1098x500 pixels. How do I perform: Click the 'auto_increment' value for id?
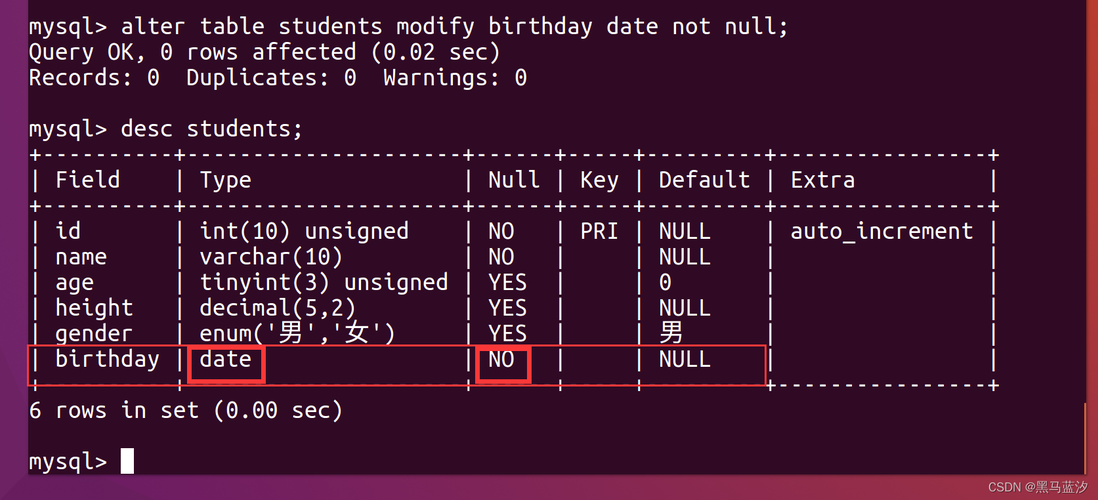[x=882, y=231]
